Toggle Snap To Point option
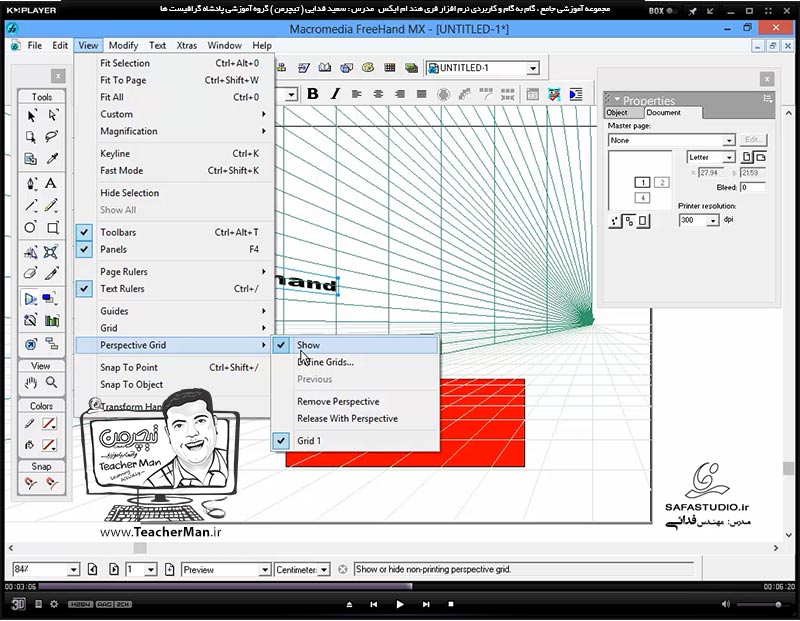 tap(173, 367)
